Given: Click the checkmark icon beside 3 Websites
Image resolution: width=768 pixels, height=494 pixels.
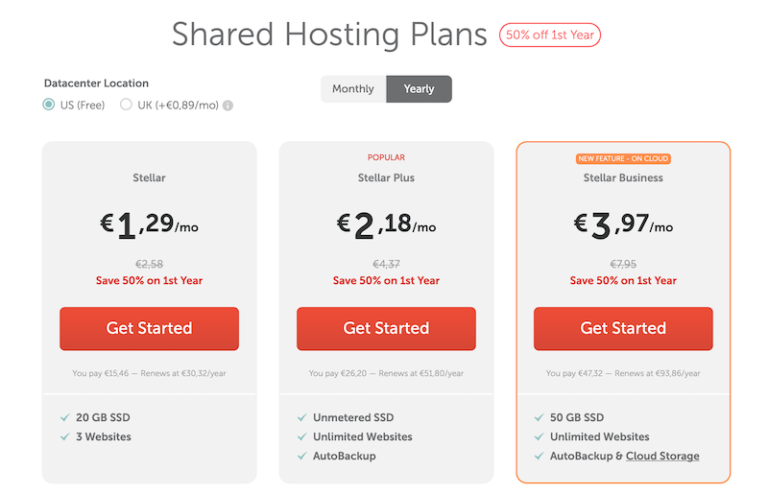Looking at the screenshot, I should [x=65, y=437].
